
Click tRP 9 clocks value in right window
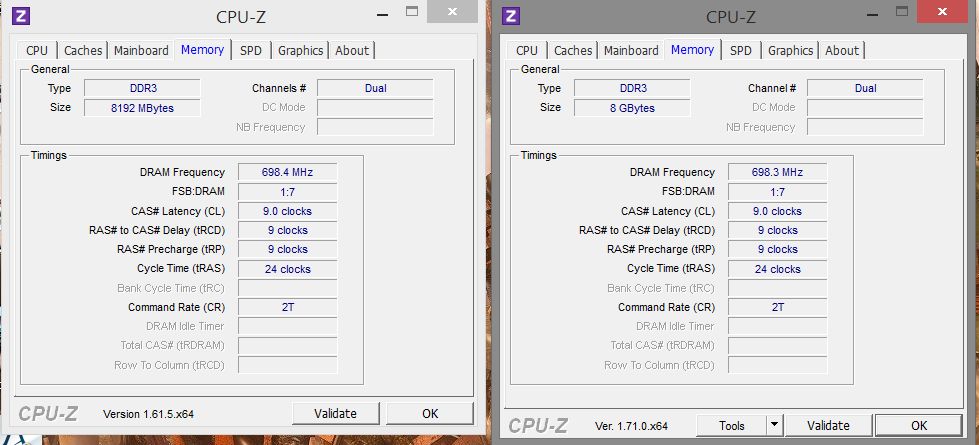point(777,249)
